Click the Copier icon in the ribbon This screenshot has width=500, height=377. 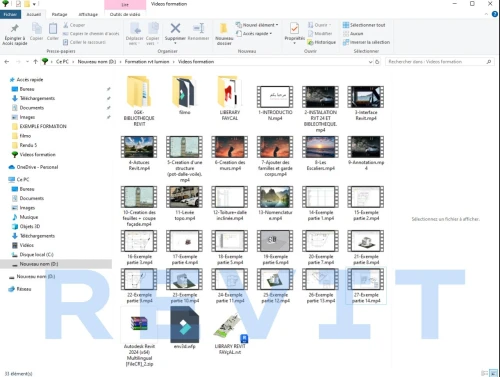36,29
